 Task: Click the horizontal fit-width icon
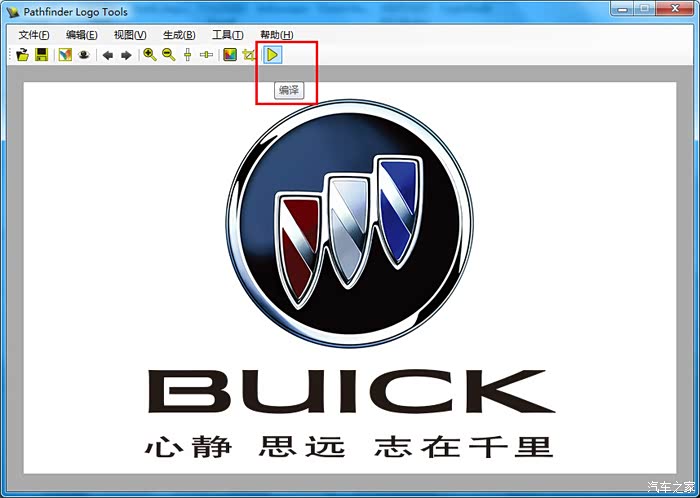pos(206,55)
